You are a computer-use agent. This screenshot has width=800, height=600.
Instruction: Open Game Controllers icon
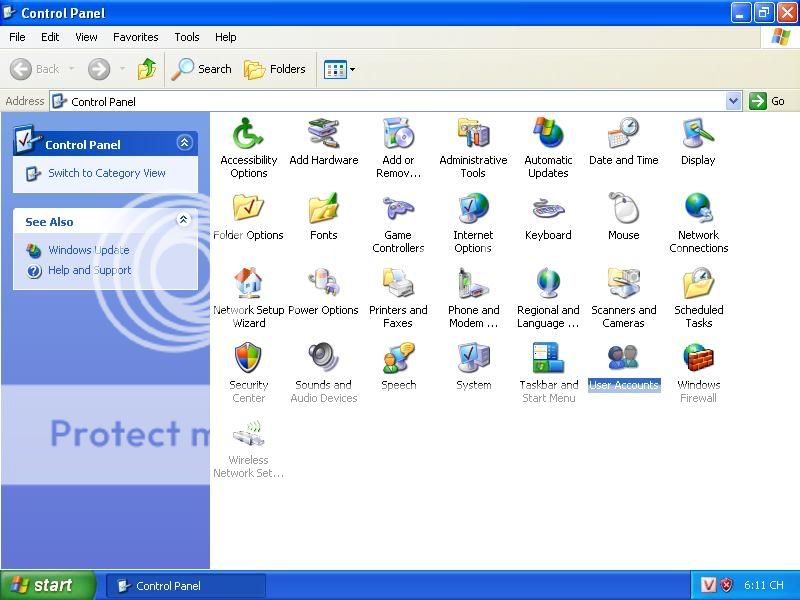point(398,223)
